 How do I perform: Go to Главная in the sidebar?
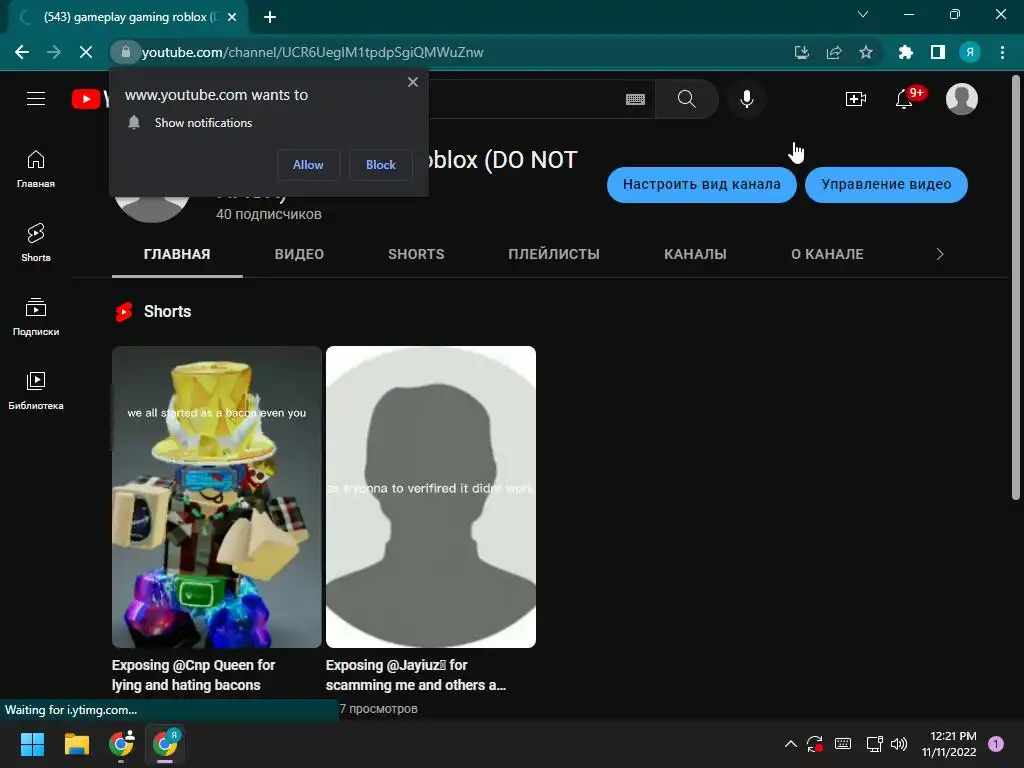(x=36, y=169)
